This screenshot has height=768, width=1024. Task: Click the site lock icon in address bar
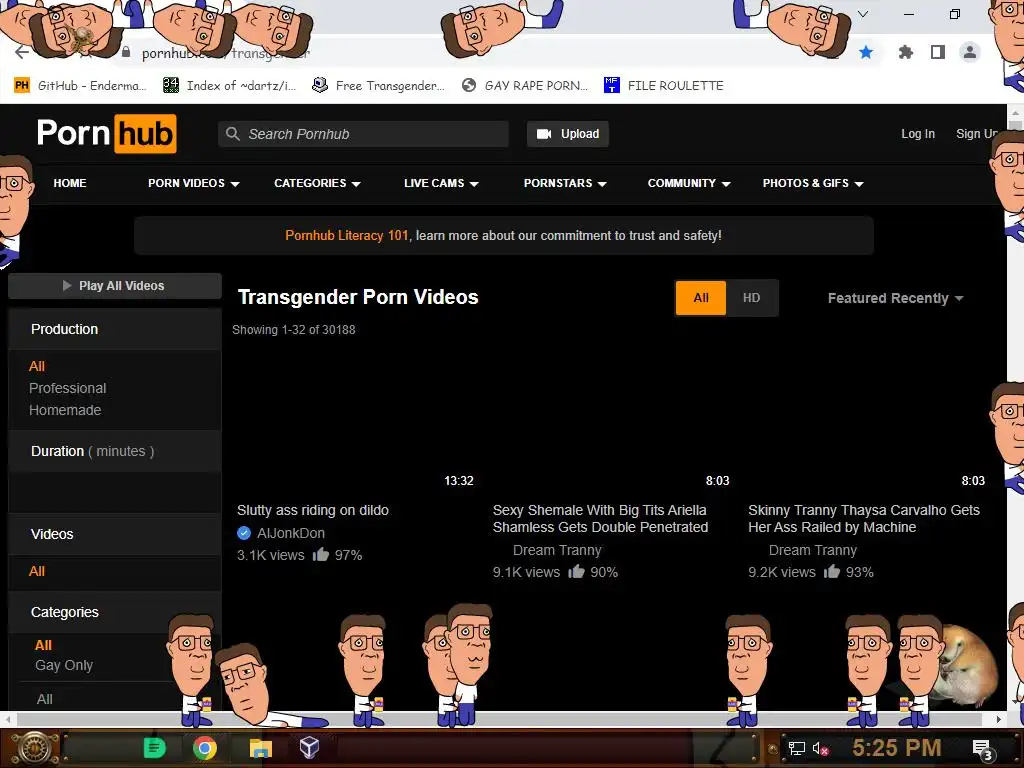127,52
